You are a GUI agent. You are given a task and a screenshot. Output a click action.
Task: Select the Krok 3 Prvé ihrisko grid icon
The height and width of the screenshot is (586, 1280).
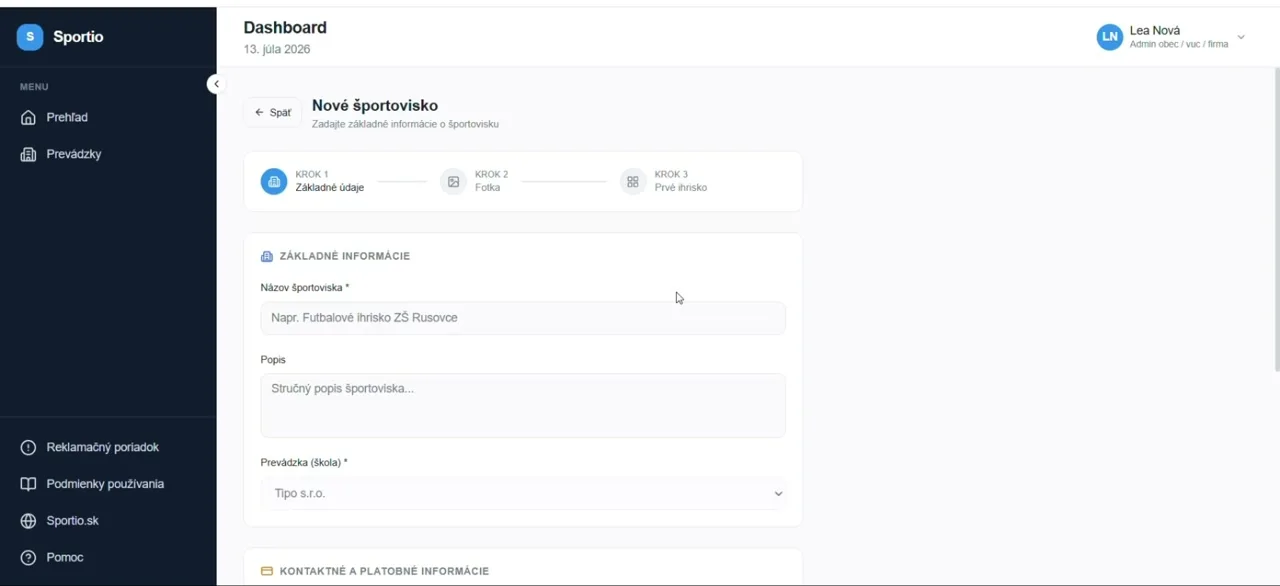[632, 182]
